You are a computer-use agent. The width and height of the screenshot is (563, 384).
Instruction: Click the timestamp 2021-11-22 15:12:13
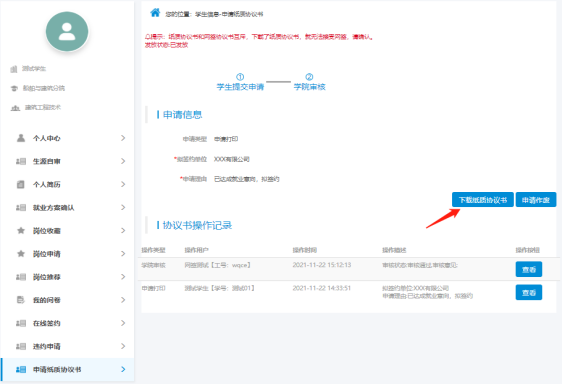(x=322, y=265)
